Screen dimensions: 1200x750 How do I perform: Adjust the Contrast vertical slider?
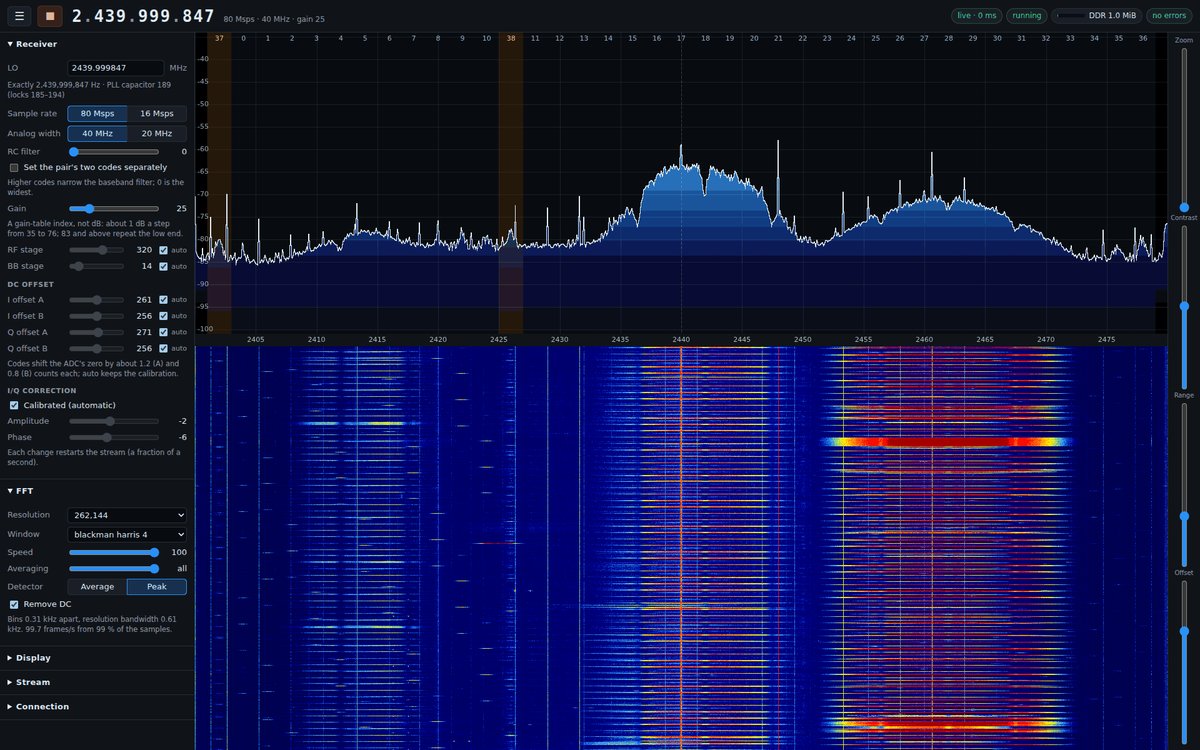coord(1184,306)
